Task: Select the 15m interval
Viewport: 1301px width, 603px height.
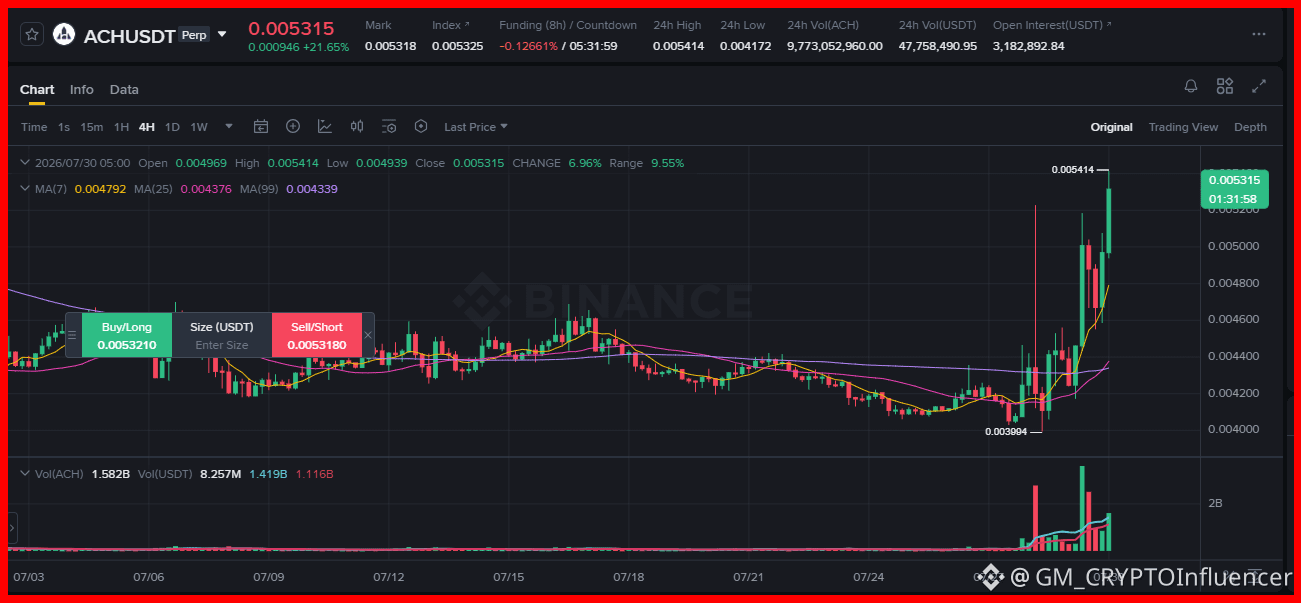Action: pos(92,127)
